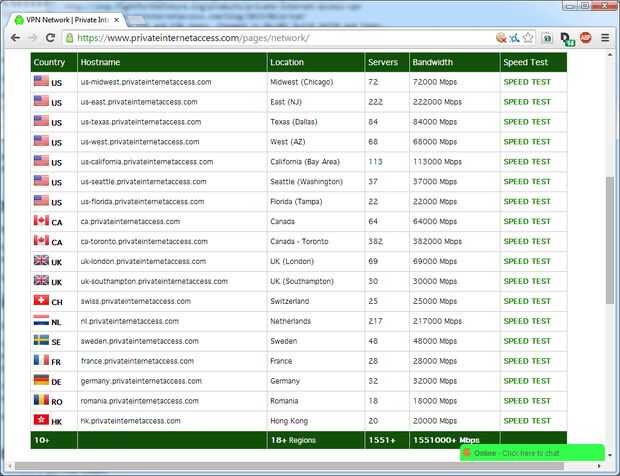Run SPEED TEST for UK (Southampton)
The width and height of the screenshot is (620, 476).
527,281
